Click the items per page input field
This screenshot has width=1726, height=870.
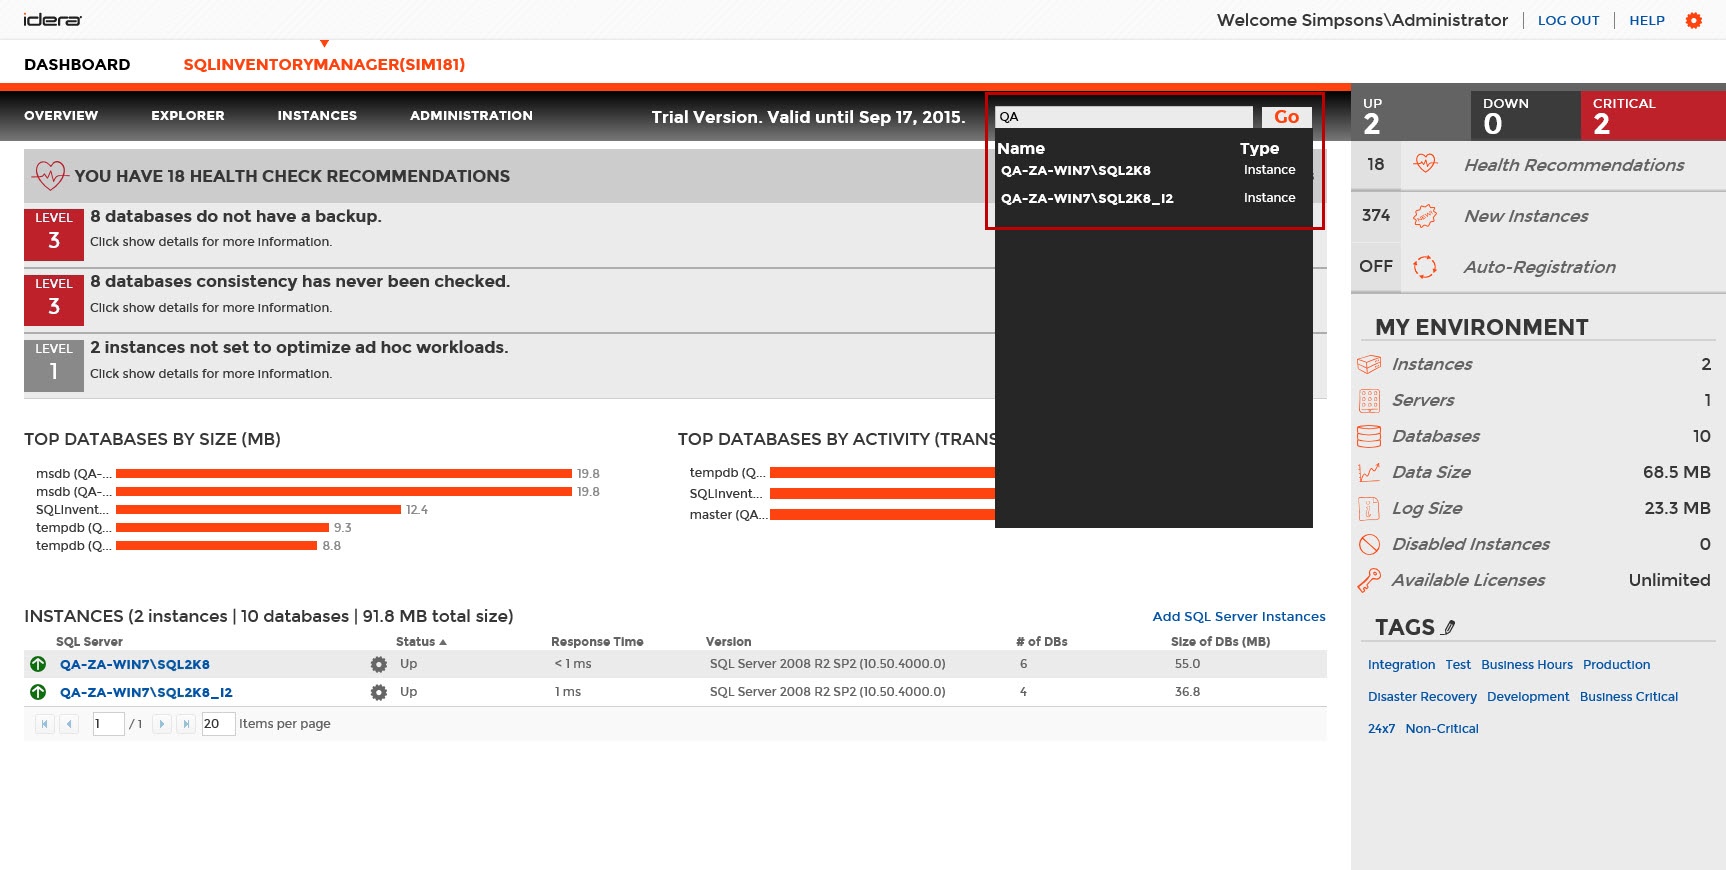218,724
